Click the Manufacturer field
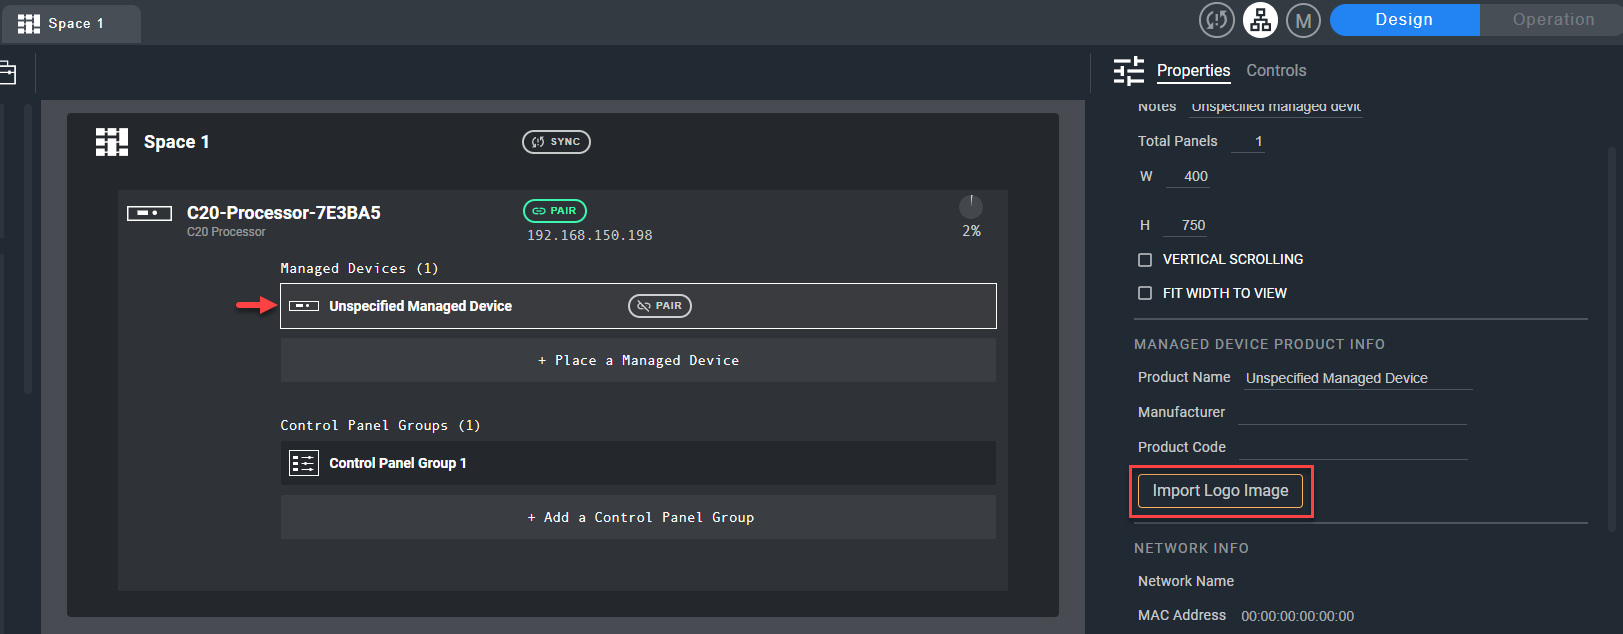The image size is (1623, 634). coord(1352,412)
